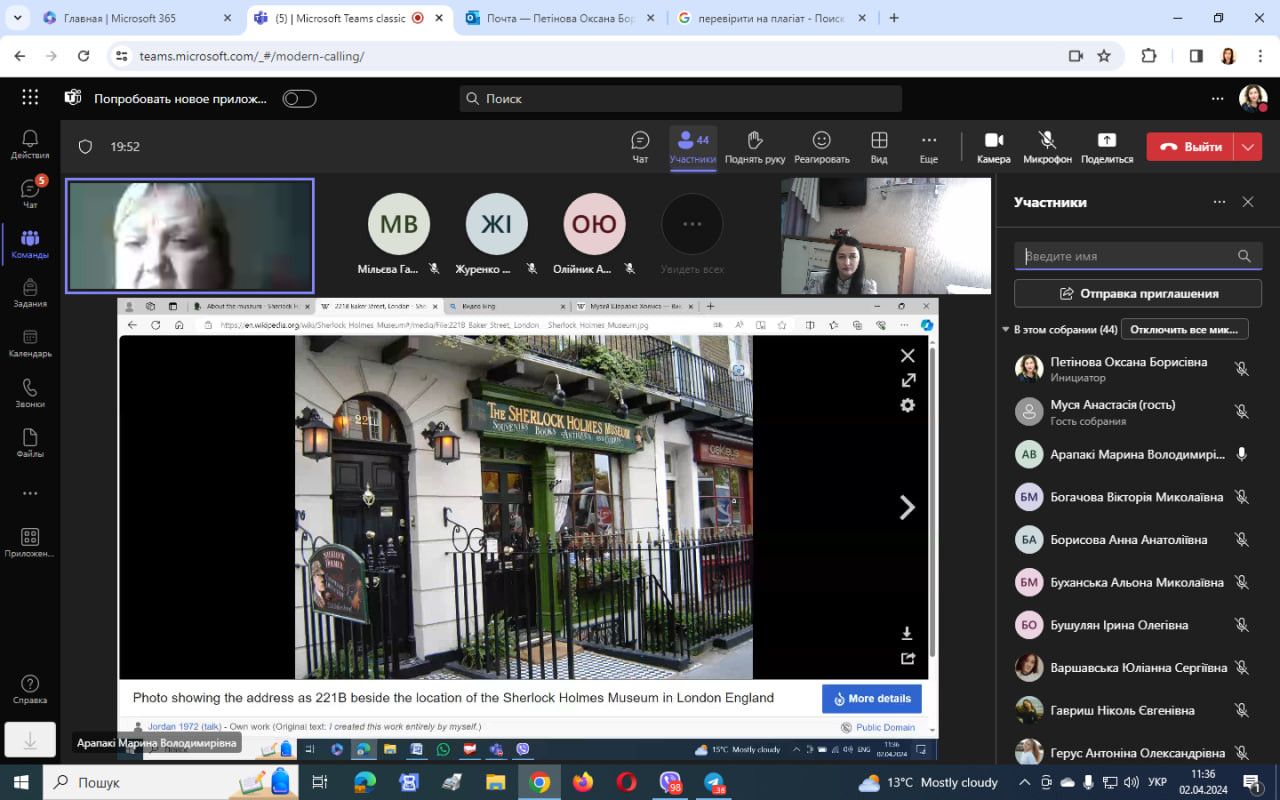
Task: Toggle the Camera on or off
Action: (993, 146)
